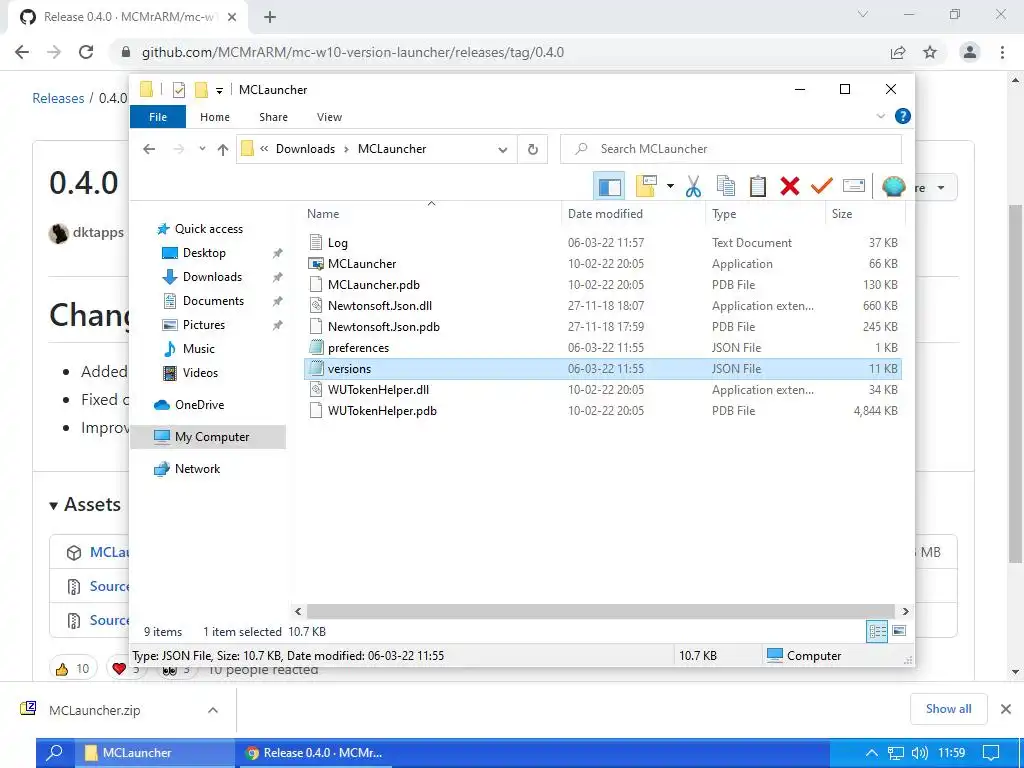Viewport: 1024px width, 768px height.
Task: Select Videos in navigation pane
Action: point(200,373)
